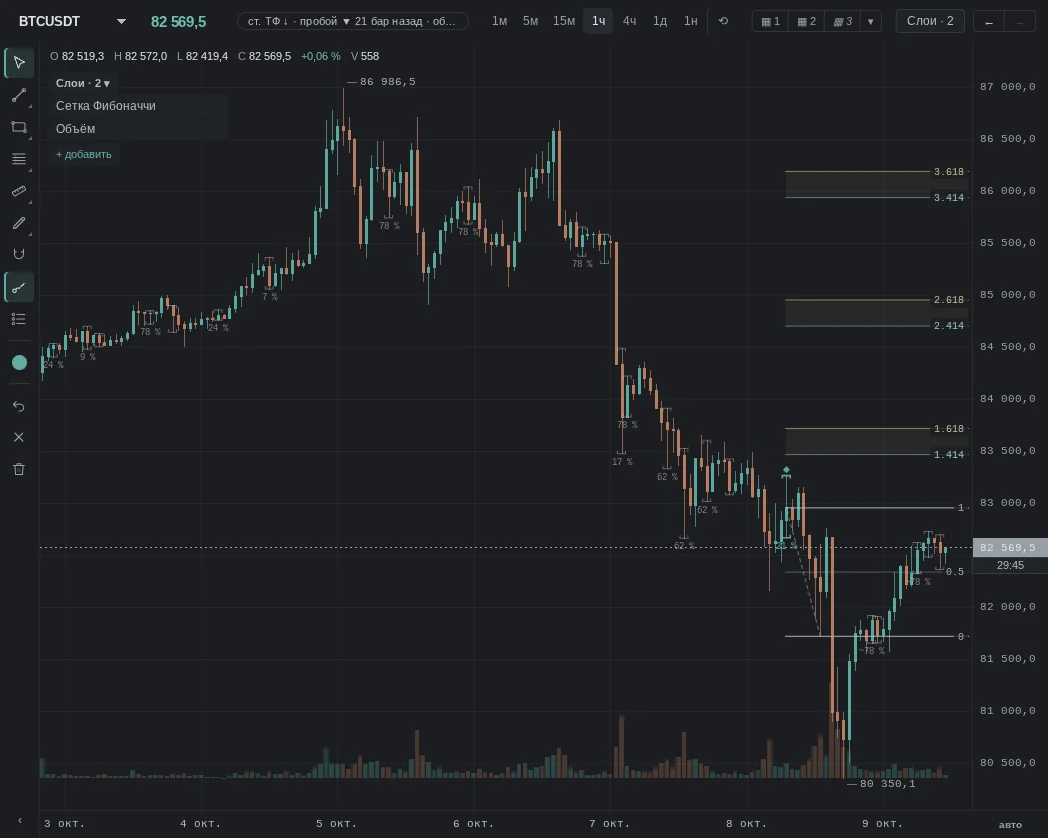Open the layout presets dropdown arrow
Viewport: 1048px width, 838px height.
[870, 21]
